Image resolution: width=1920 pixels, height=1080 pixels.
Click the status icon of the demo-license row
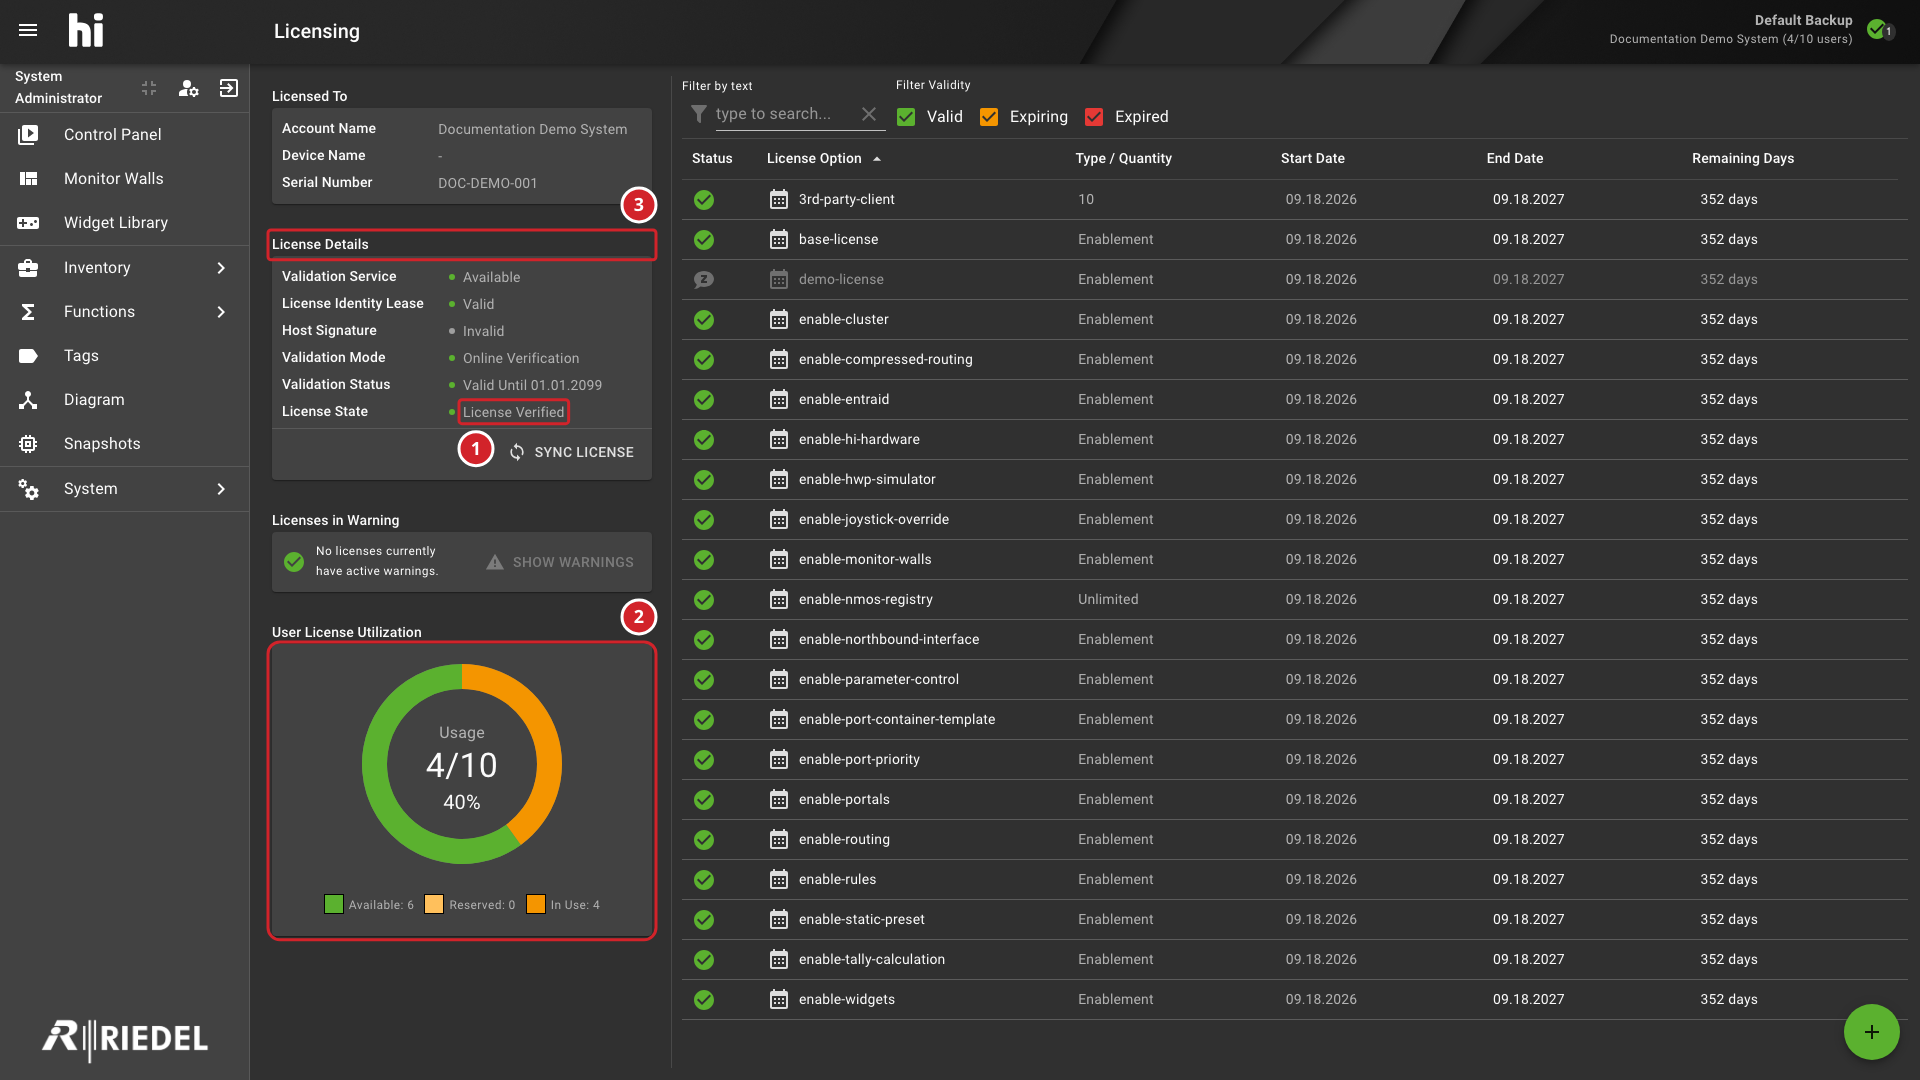tap(704, 279)
